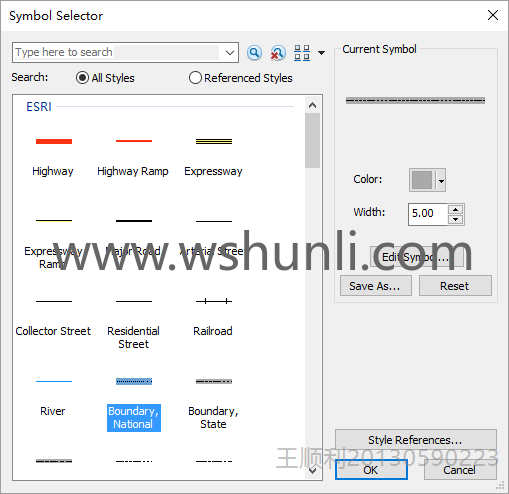The image size is (509, 494).
Task: Open the Color swatch picker
Action: 422,180
